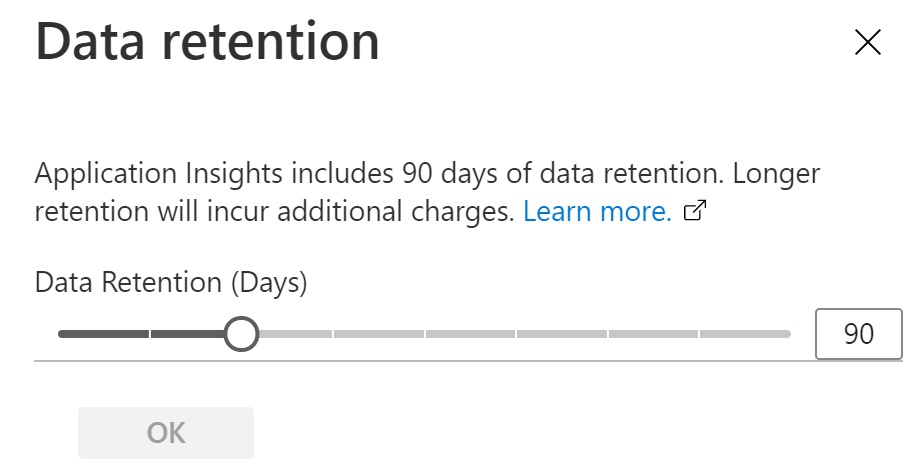
Task: Set slider to the fifth track segment
Action: click(470, 334)
